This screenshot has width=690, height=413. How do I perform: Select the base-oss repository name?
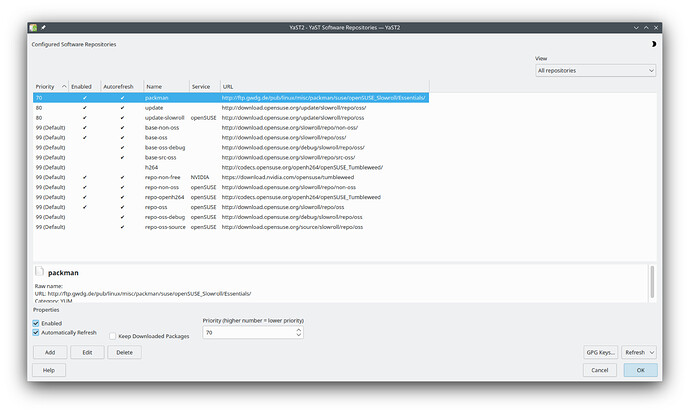tap(156, 138)
